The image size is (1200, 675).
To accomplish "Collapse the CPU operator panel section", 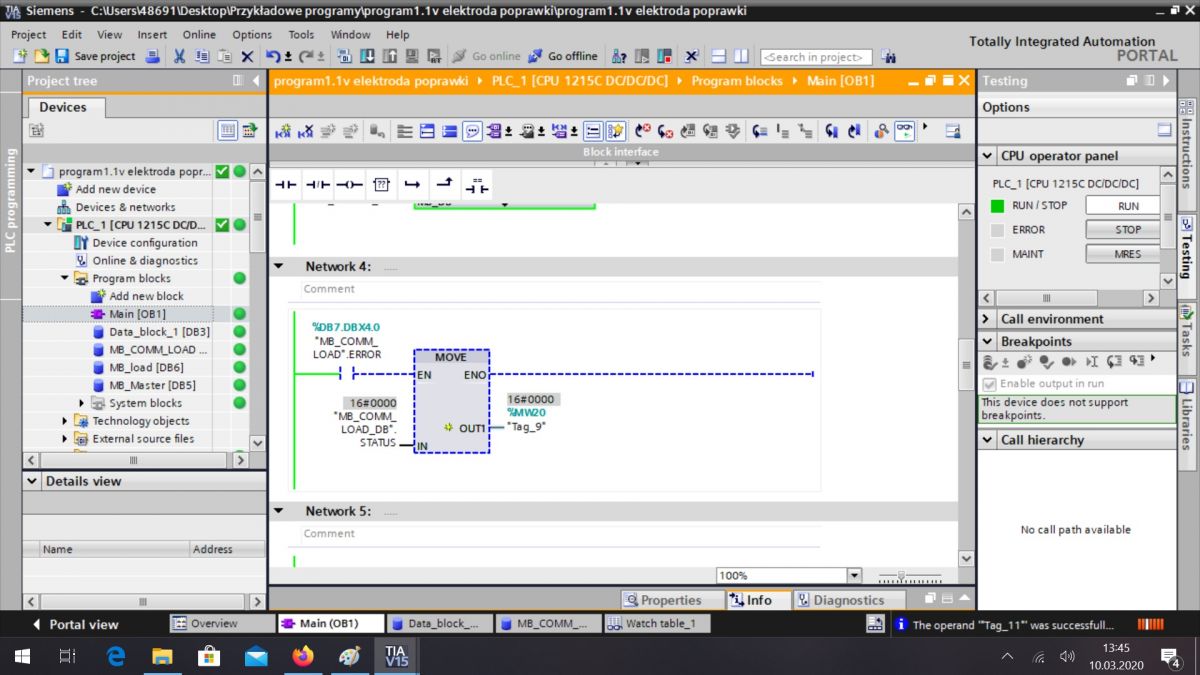I will (x=987, y=156).
